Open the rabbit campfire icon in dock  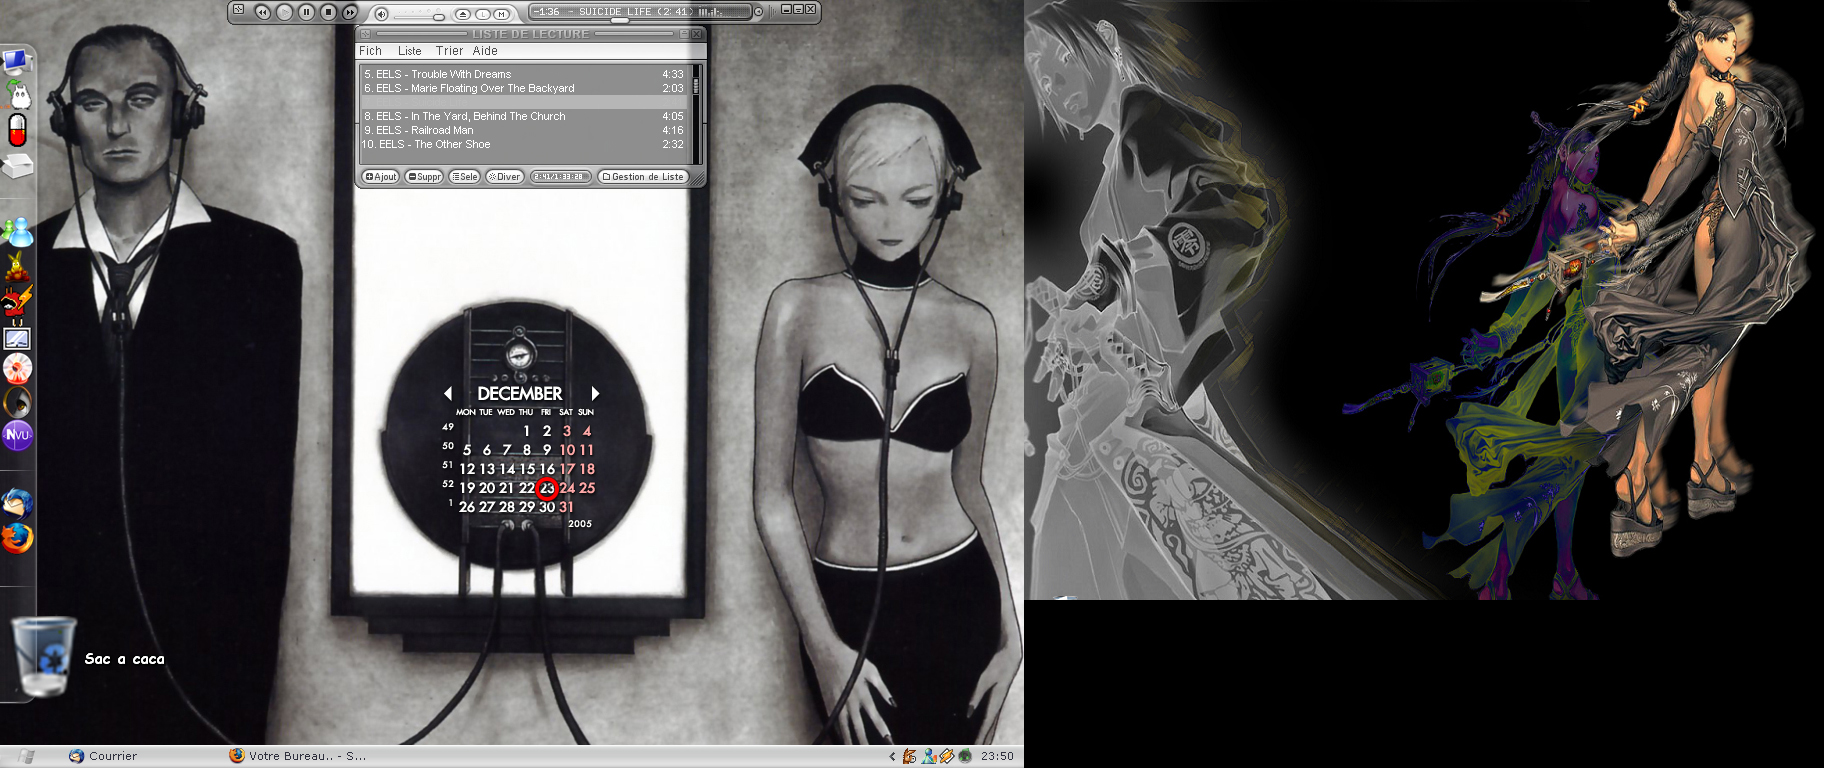pos(17,266)
